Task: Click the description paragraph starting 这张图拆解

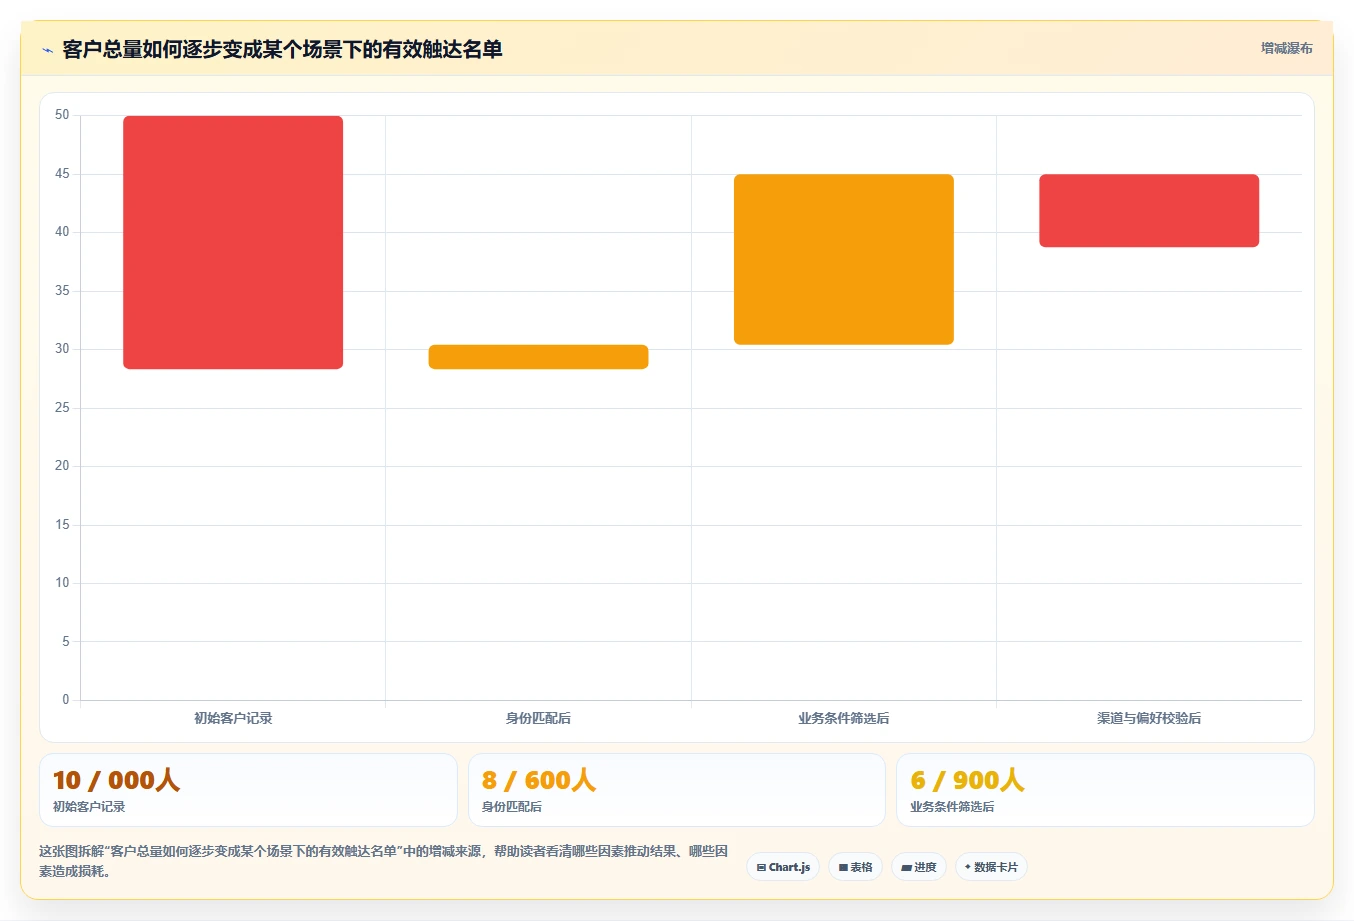Action: pos(384,861)
